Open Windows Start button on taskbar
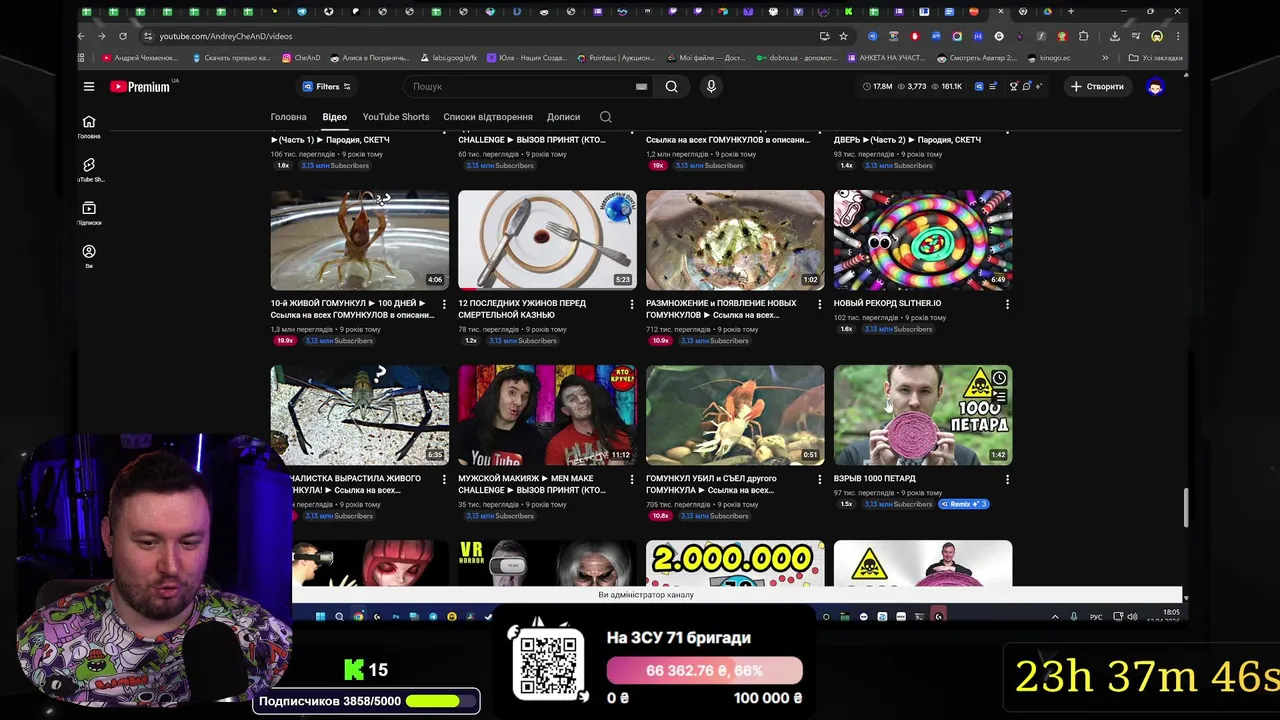This screenshot has height=720, width=1280. tap(320, 617)
